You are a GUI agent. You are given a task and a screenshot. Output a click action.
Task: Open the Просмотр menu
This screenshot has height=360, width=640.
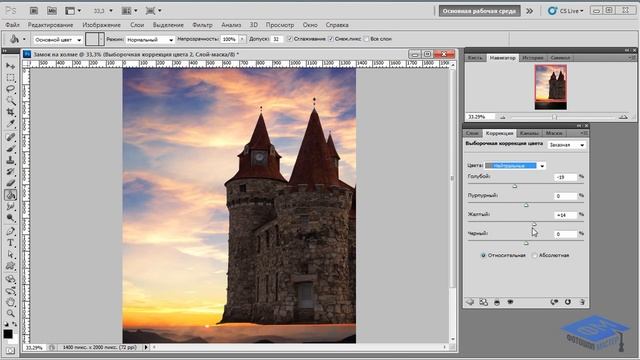tap(280, 25)
